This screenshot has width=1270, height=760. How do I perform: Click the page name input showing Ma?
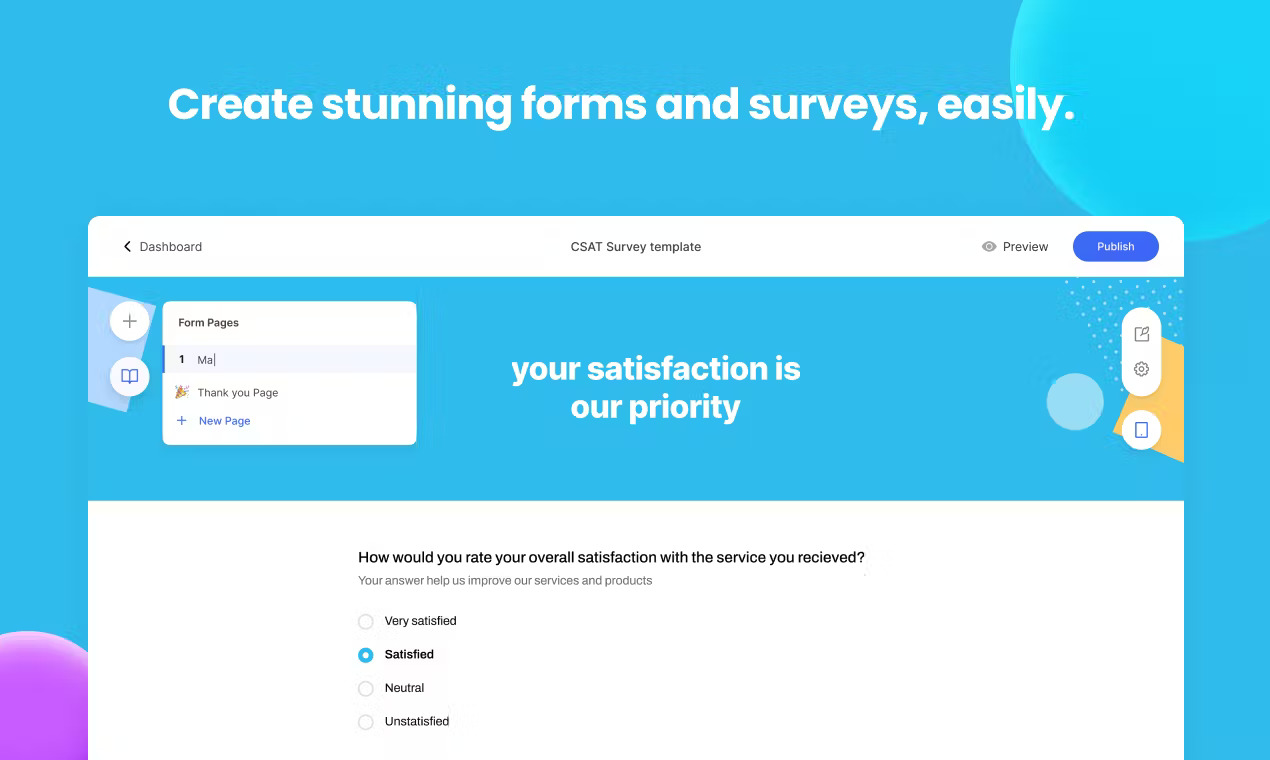tap(206, 359)
